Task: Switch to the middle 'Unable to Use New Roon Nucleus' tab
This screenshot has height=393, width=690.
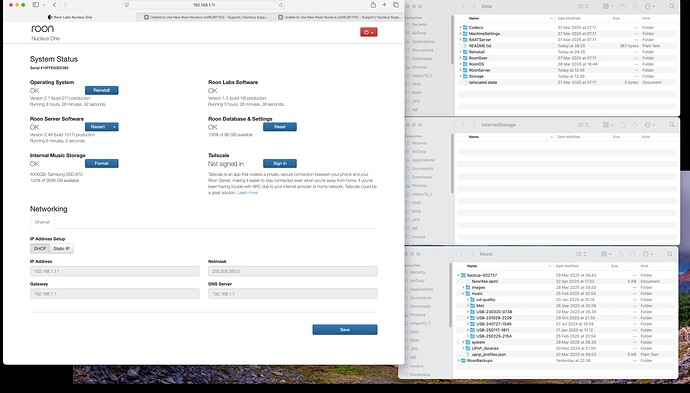Action: click(x=206, y=17)
